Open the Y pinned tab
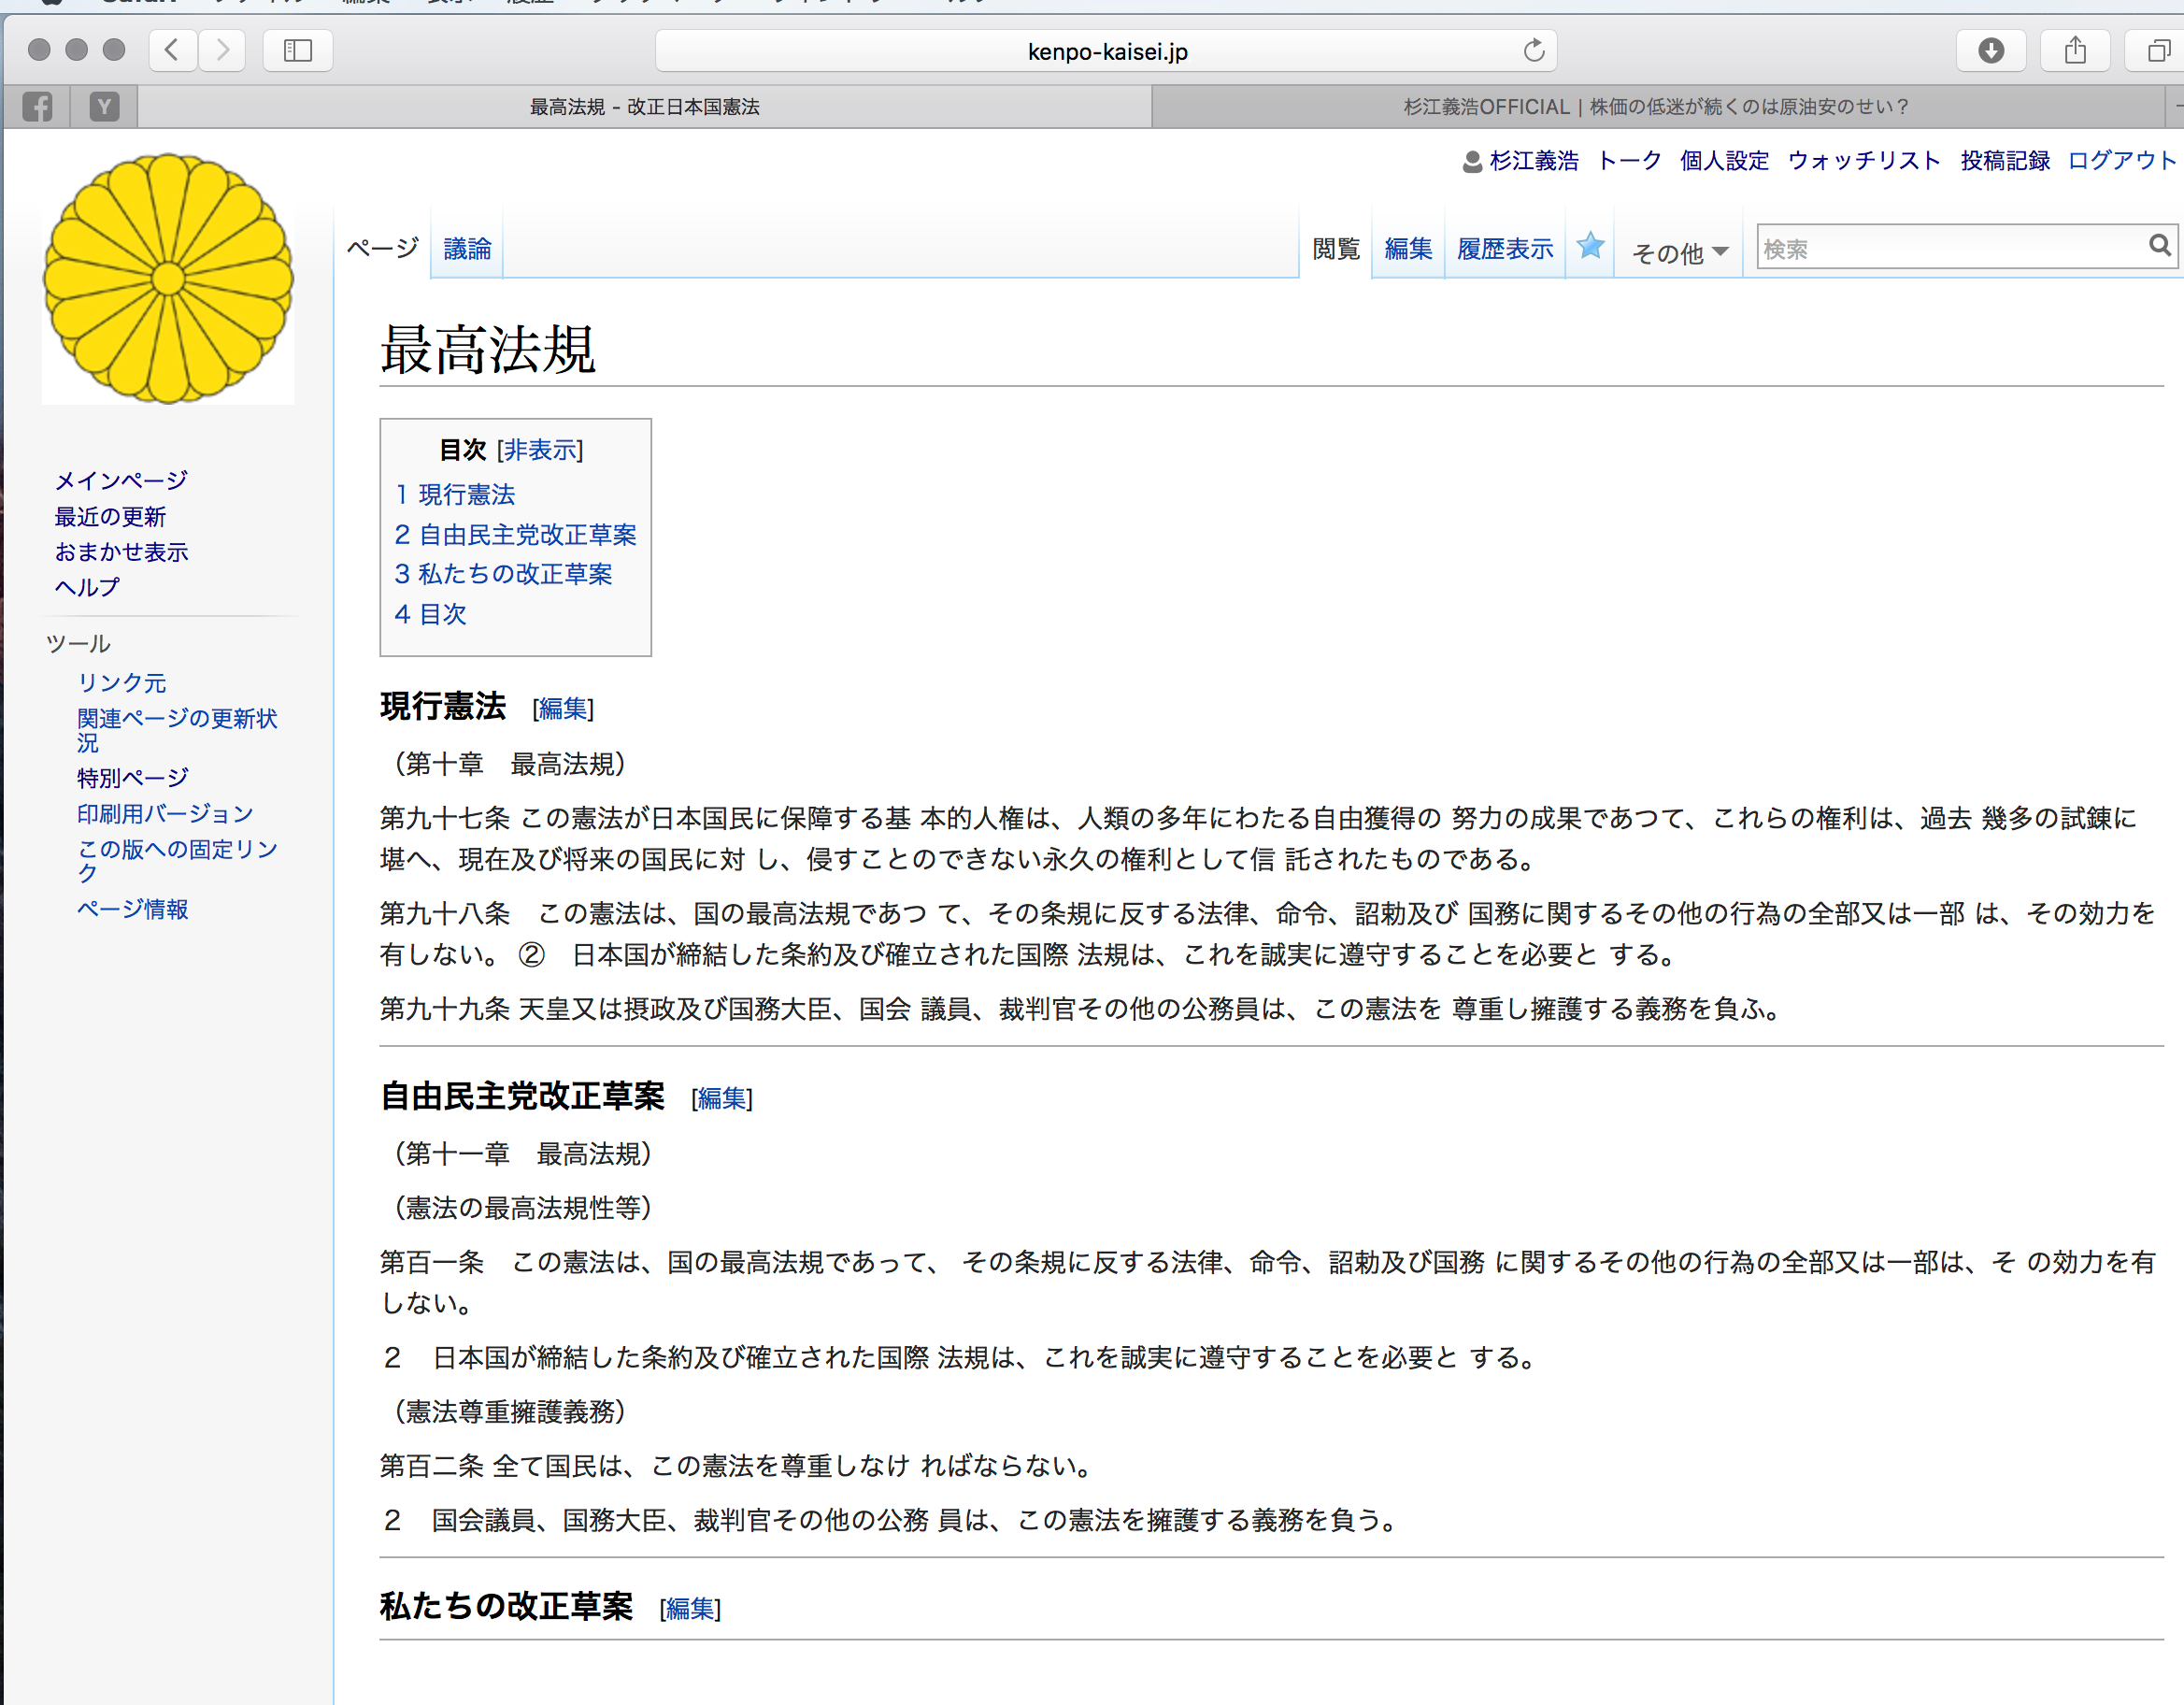2184x1705 pixels. [x=104, y=106]
